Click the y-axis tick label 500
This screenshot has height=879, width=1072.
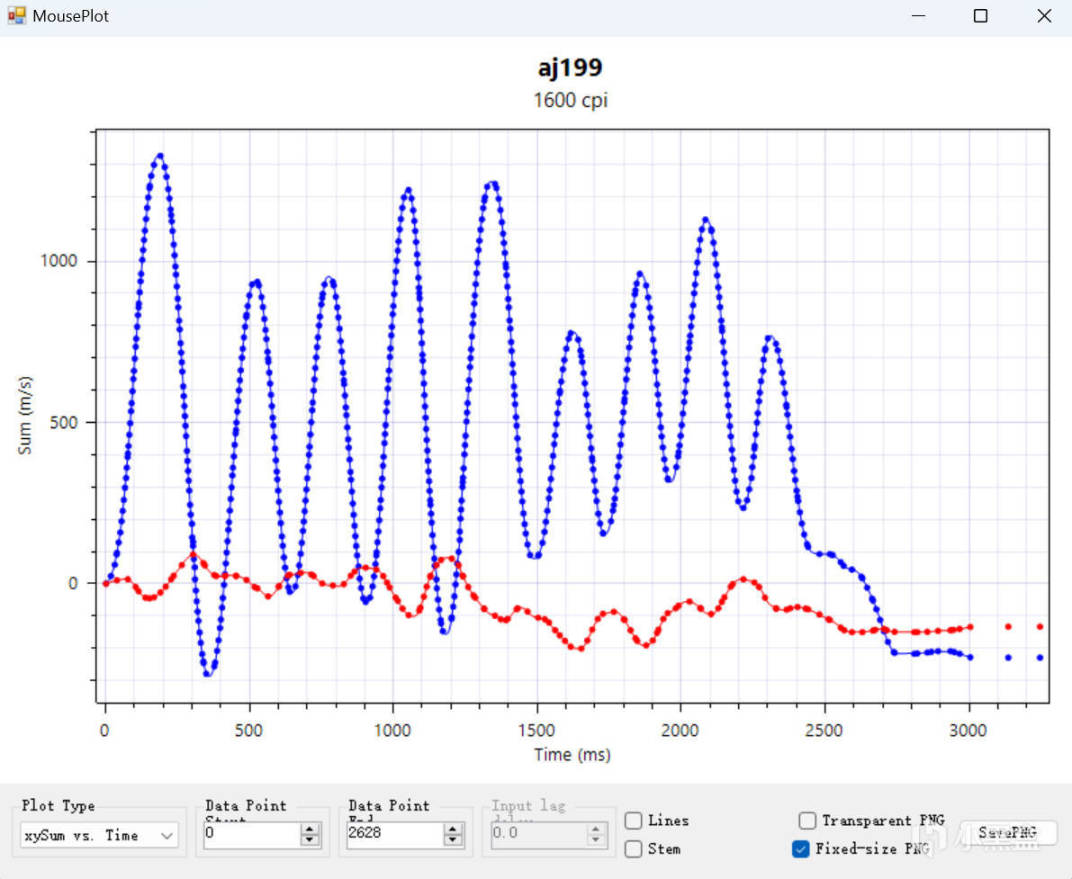tap(64, 422)
